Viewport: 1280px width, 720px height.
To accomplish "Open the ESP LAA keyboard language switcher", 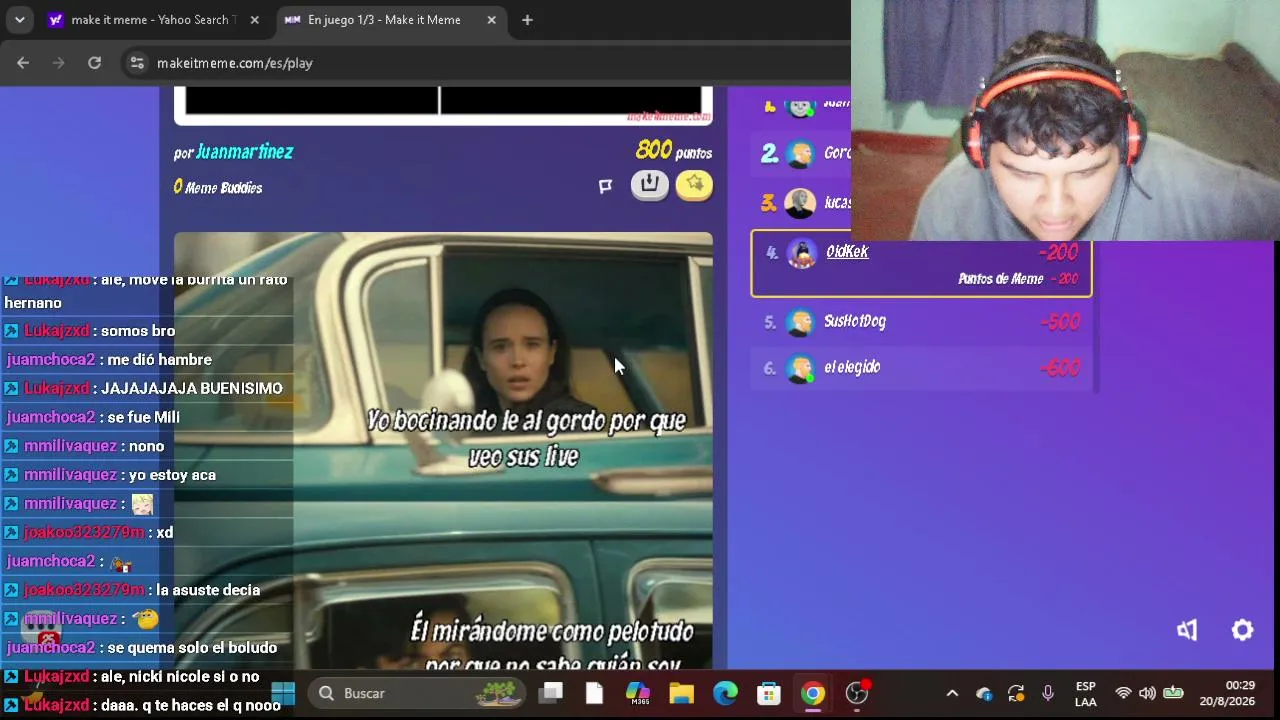I will tap(1085, 694).
